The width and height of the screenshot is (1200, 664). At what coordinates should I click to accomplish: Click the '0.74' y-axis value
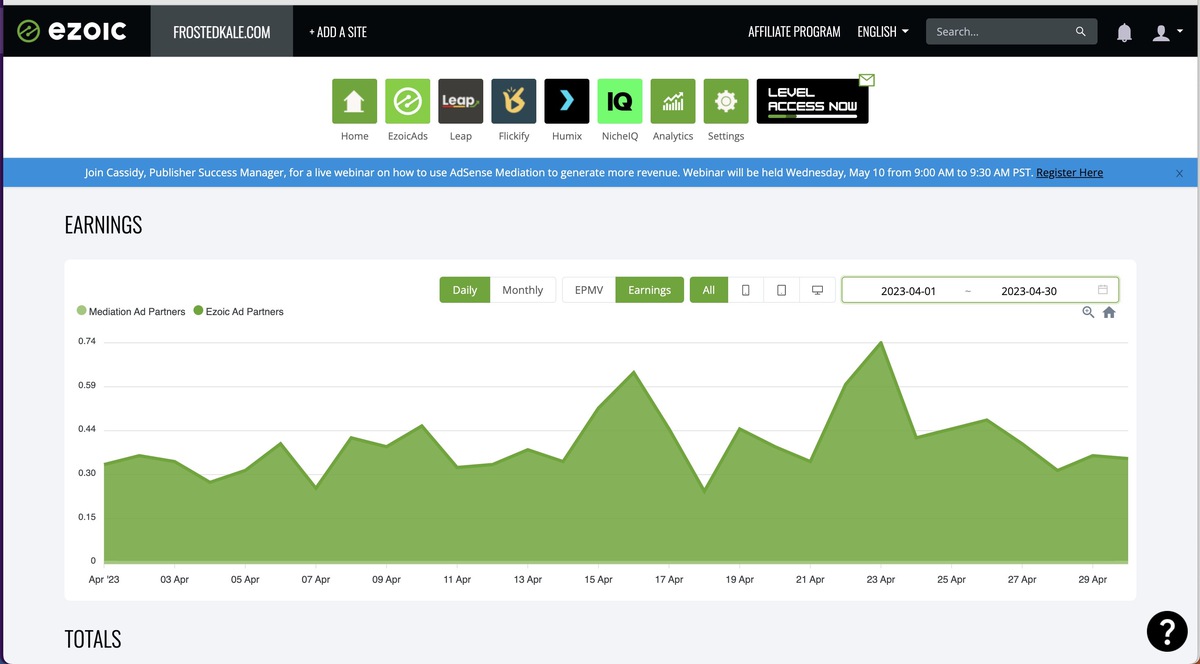click(x=87, y=342)
